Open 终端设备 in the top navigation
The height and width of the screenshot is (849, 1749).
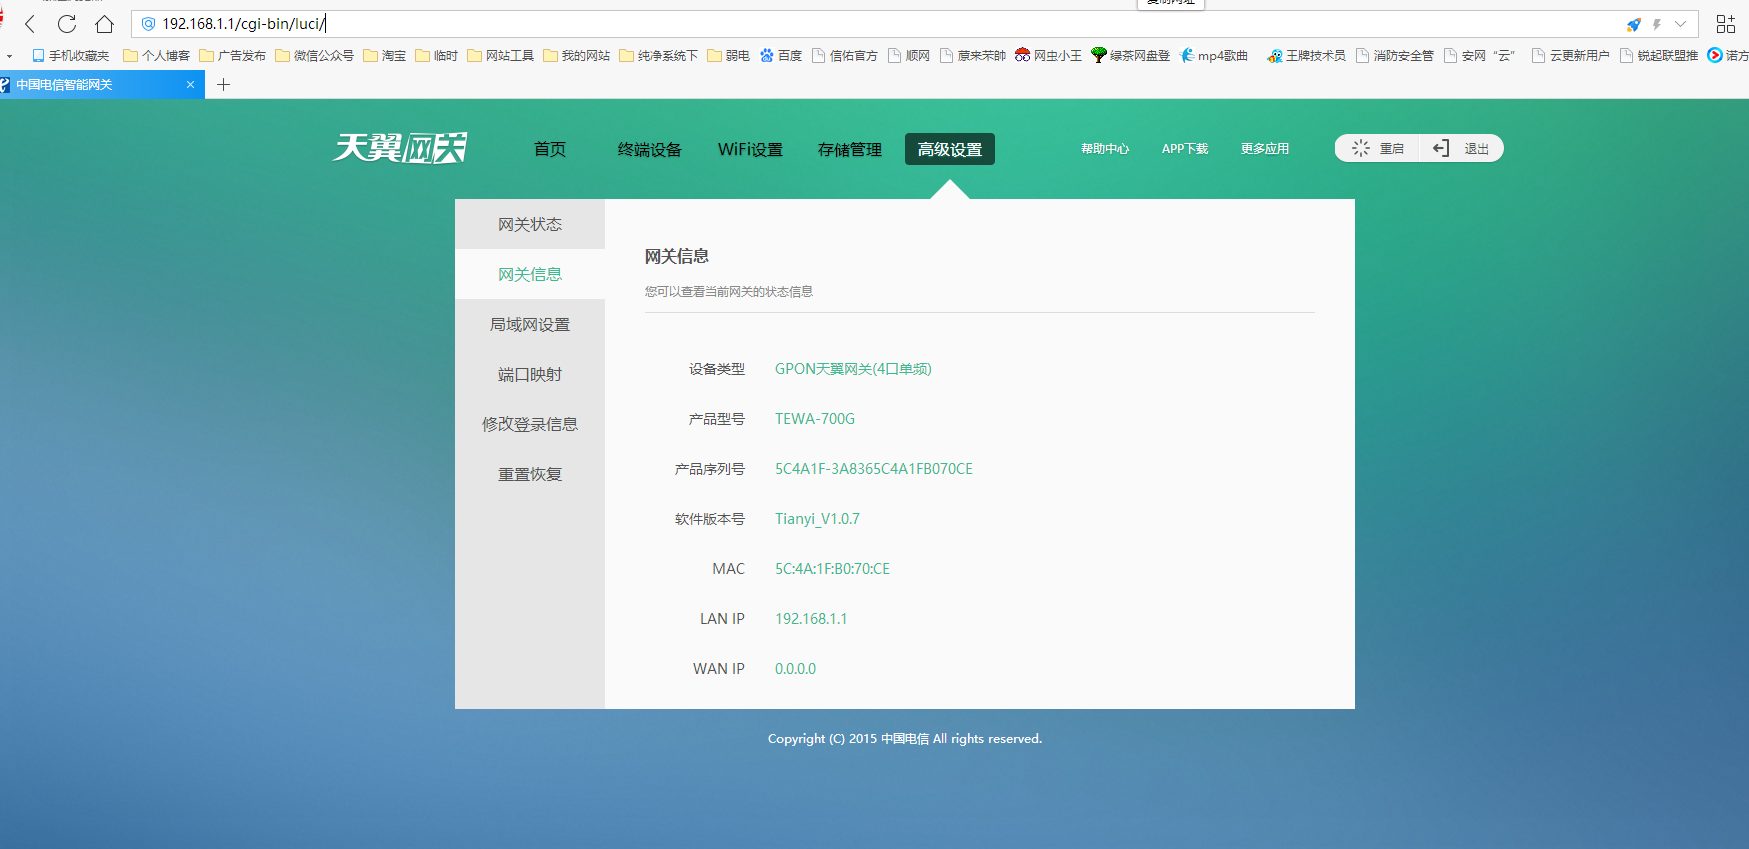point(650,149)
